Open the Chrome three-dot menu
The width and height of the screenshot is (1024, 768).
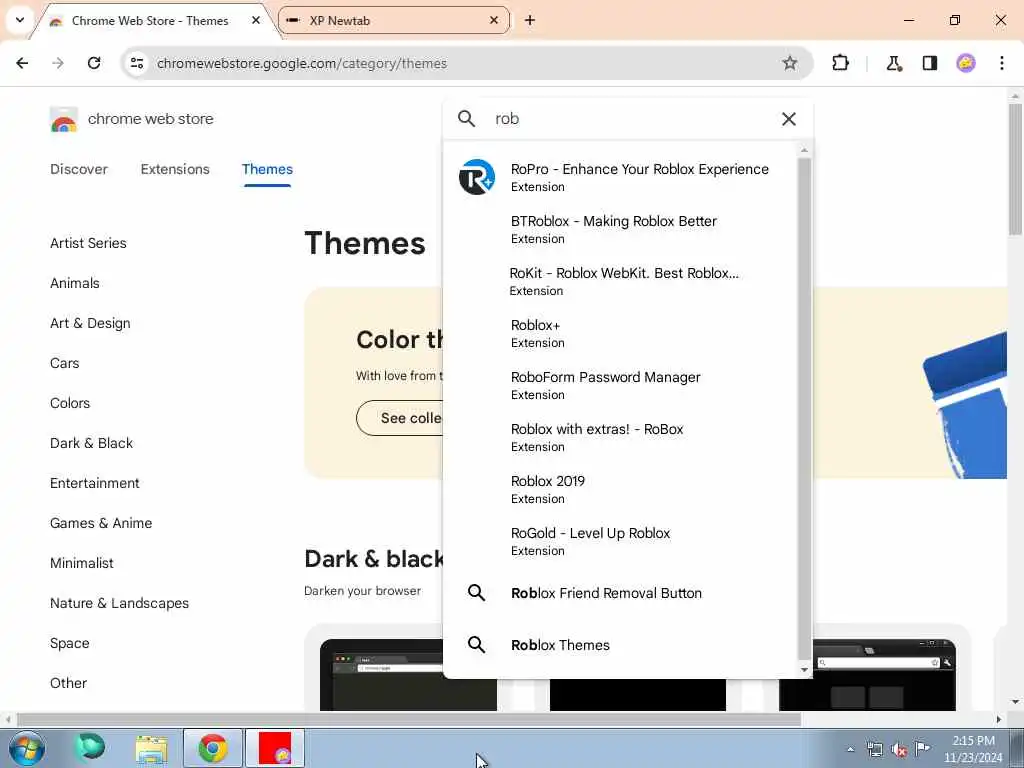(x=1002, y=63)
